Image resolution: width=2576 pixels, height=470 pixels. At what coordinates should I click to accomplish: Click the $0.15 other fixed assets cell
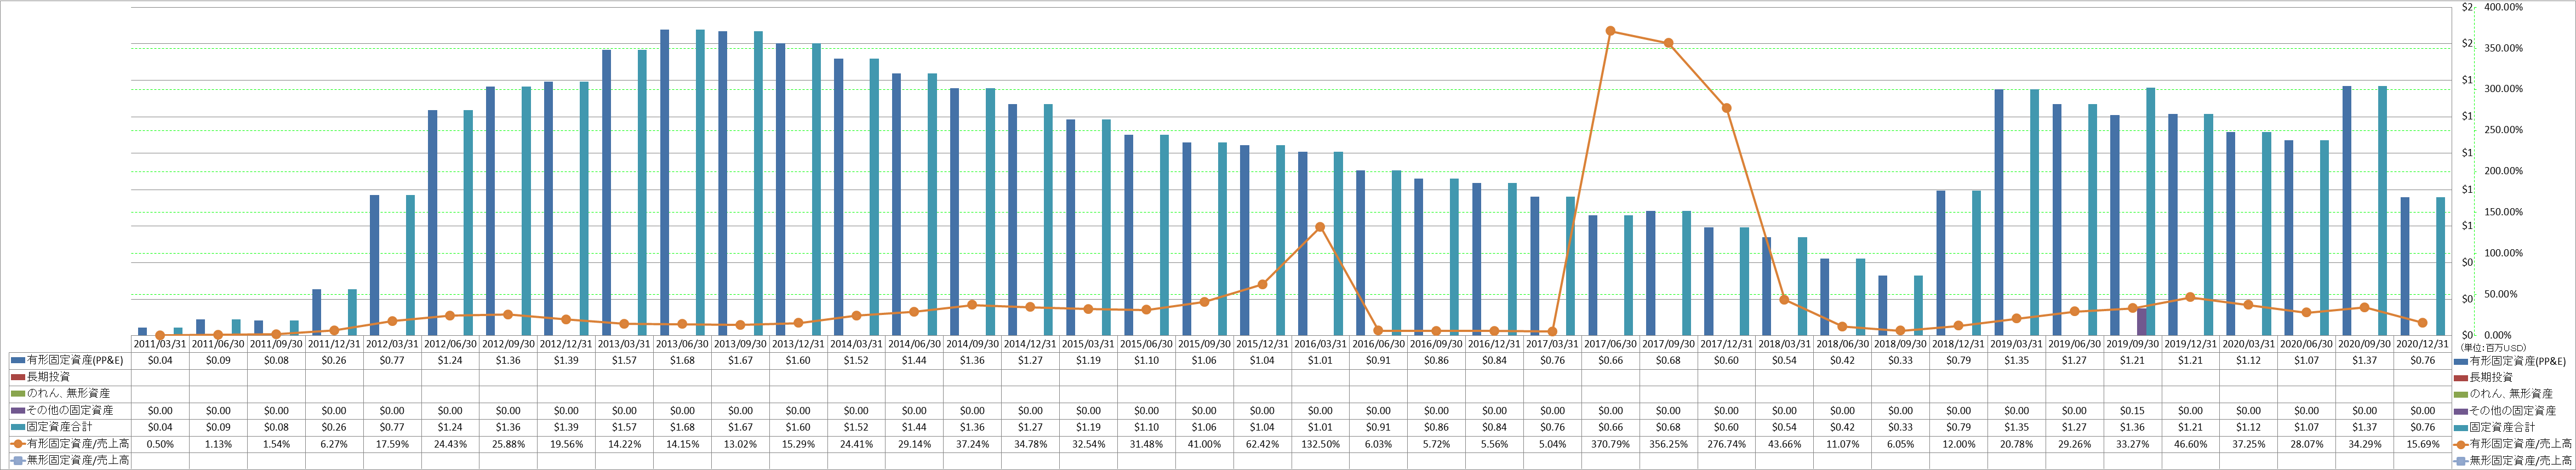2132,411
